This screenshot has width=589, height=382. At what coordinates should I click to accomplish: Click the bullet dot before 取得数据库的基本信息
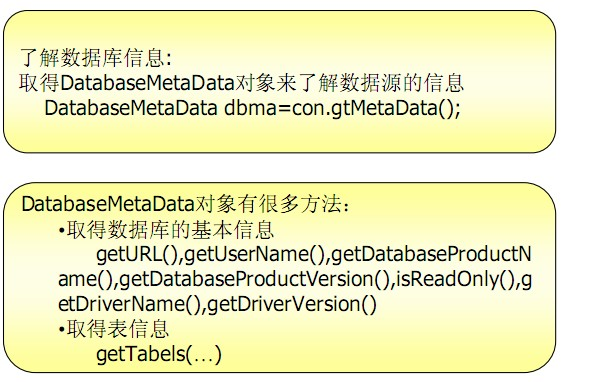[62, 230]
